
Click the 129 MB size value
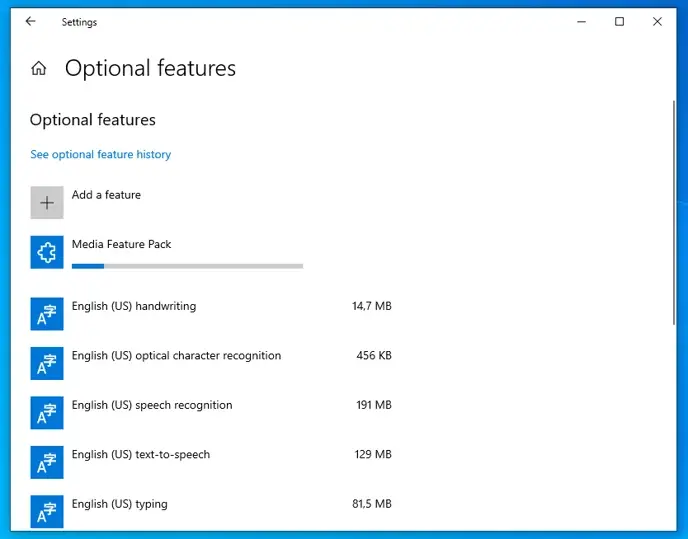tap(373, 455)
